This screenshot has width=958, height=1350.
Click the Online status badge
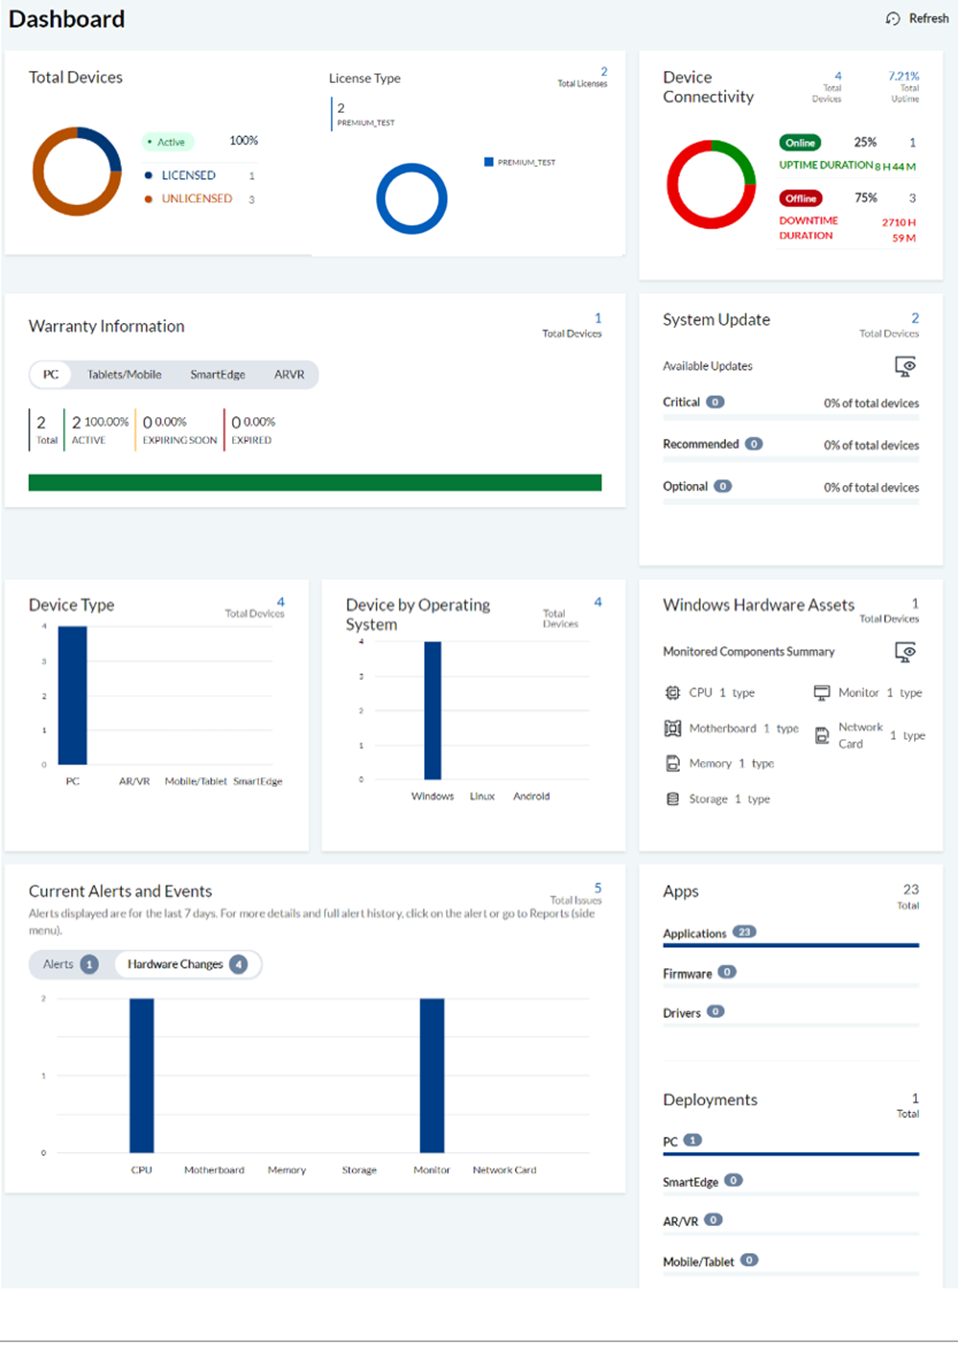(800, 143)
